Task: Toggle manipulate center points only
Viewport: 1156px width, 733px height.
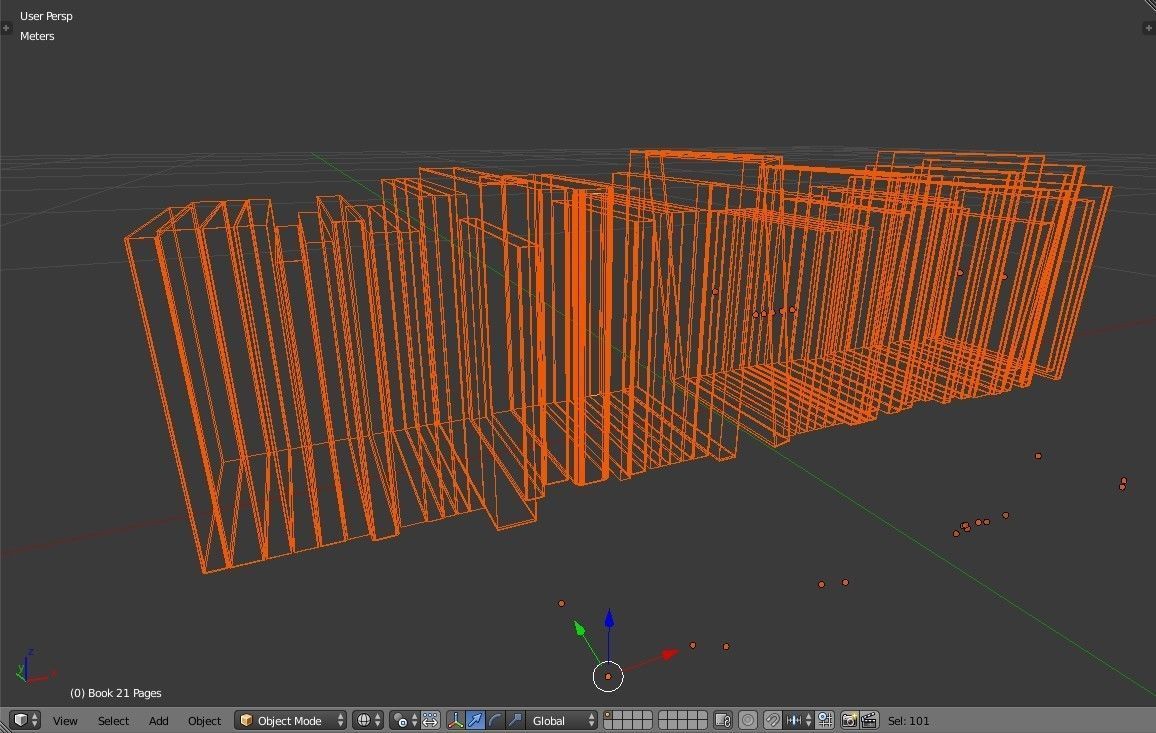Action: pyautogui.click(x=431, y=720)
